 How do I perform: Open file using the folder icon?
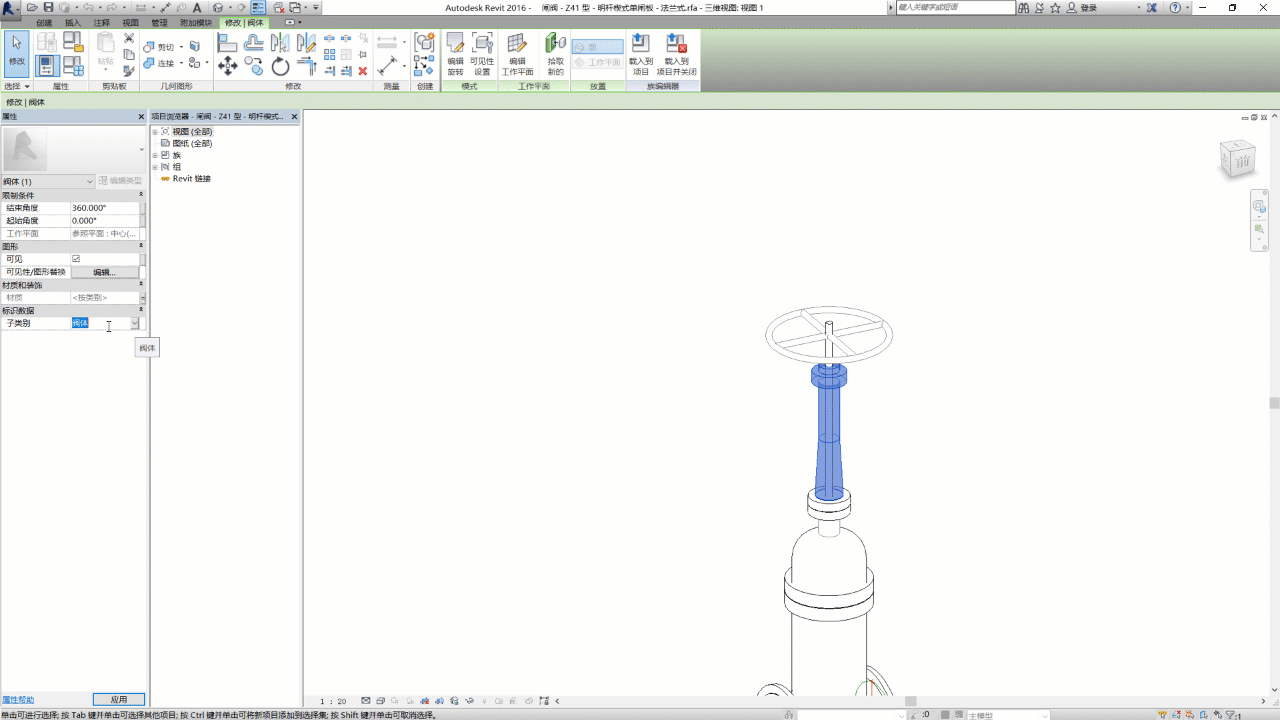pyautogui.click(x=33, y=8)
